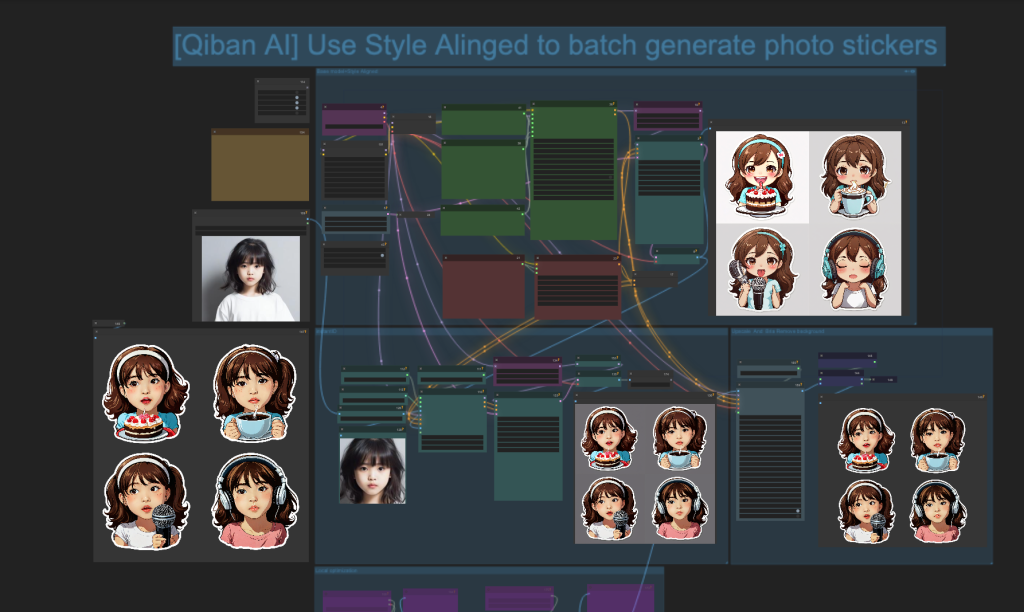The image size is (1024, 612).
Task: Click the large cake sticker in left output panel
Action: 146,393
